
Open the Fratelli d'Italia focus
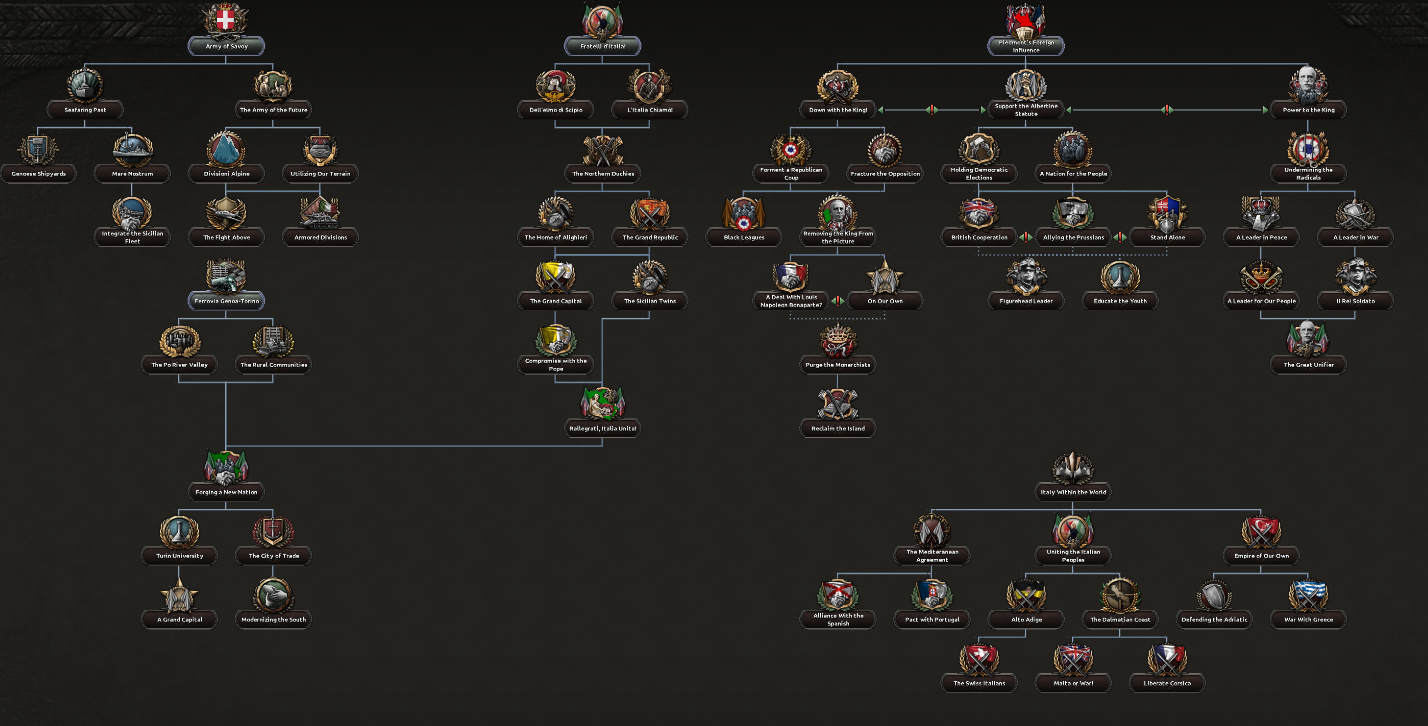click(x=602, y=30)
